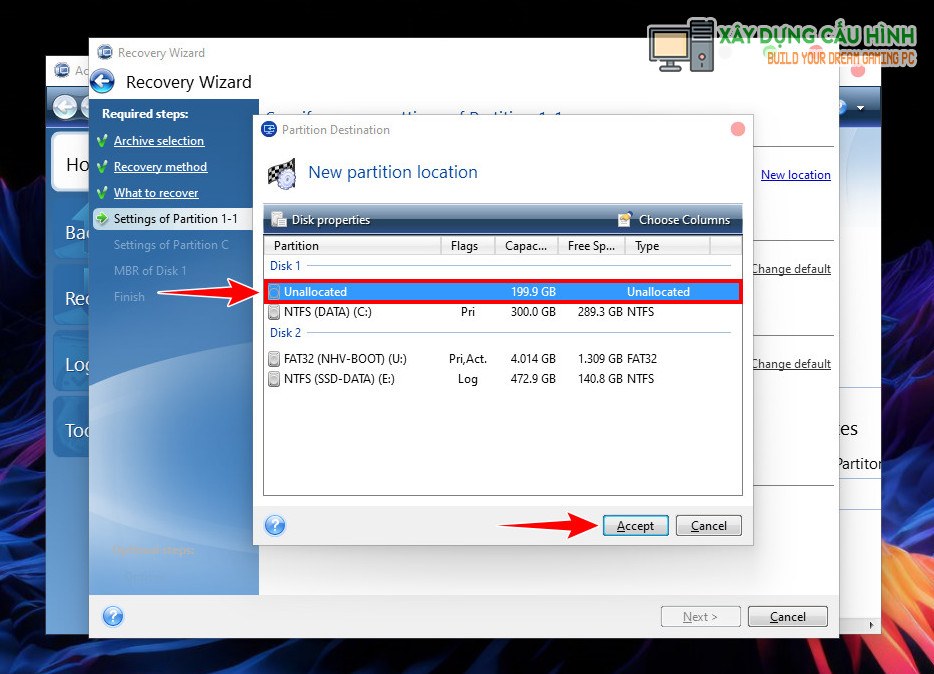Open the What to recover step
Viewport: 934px width, 674px height.
156,193
